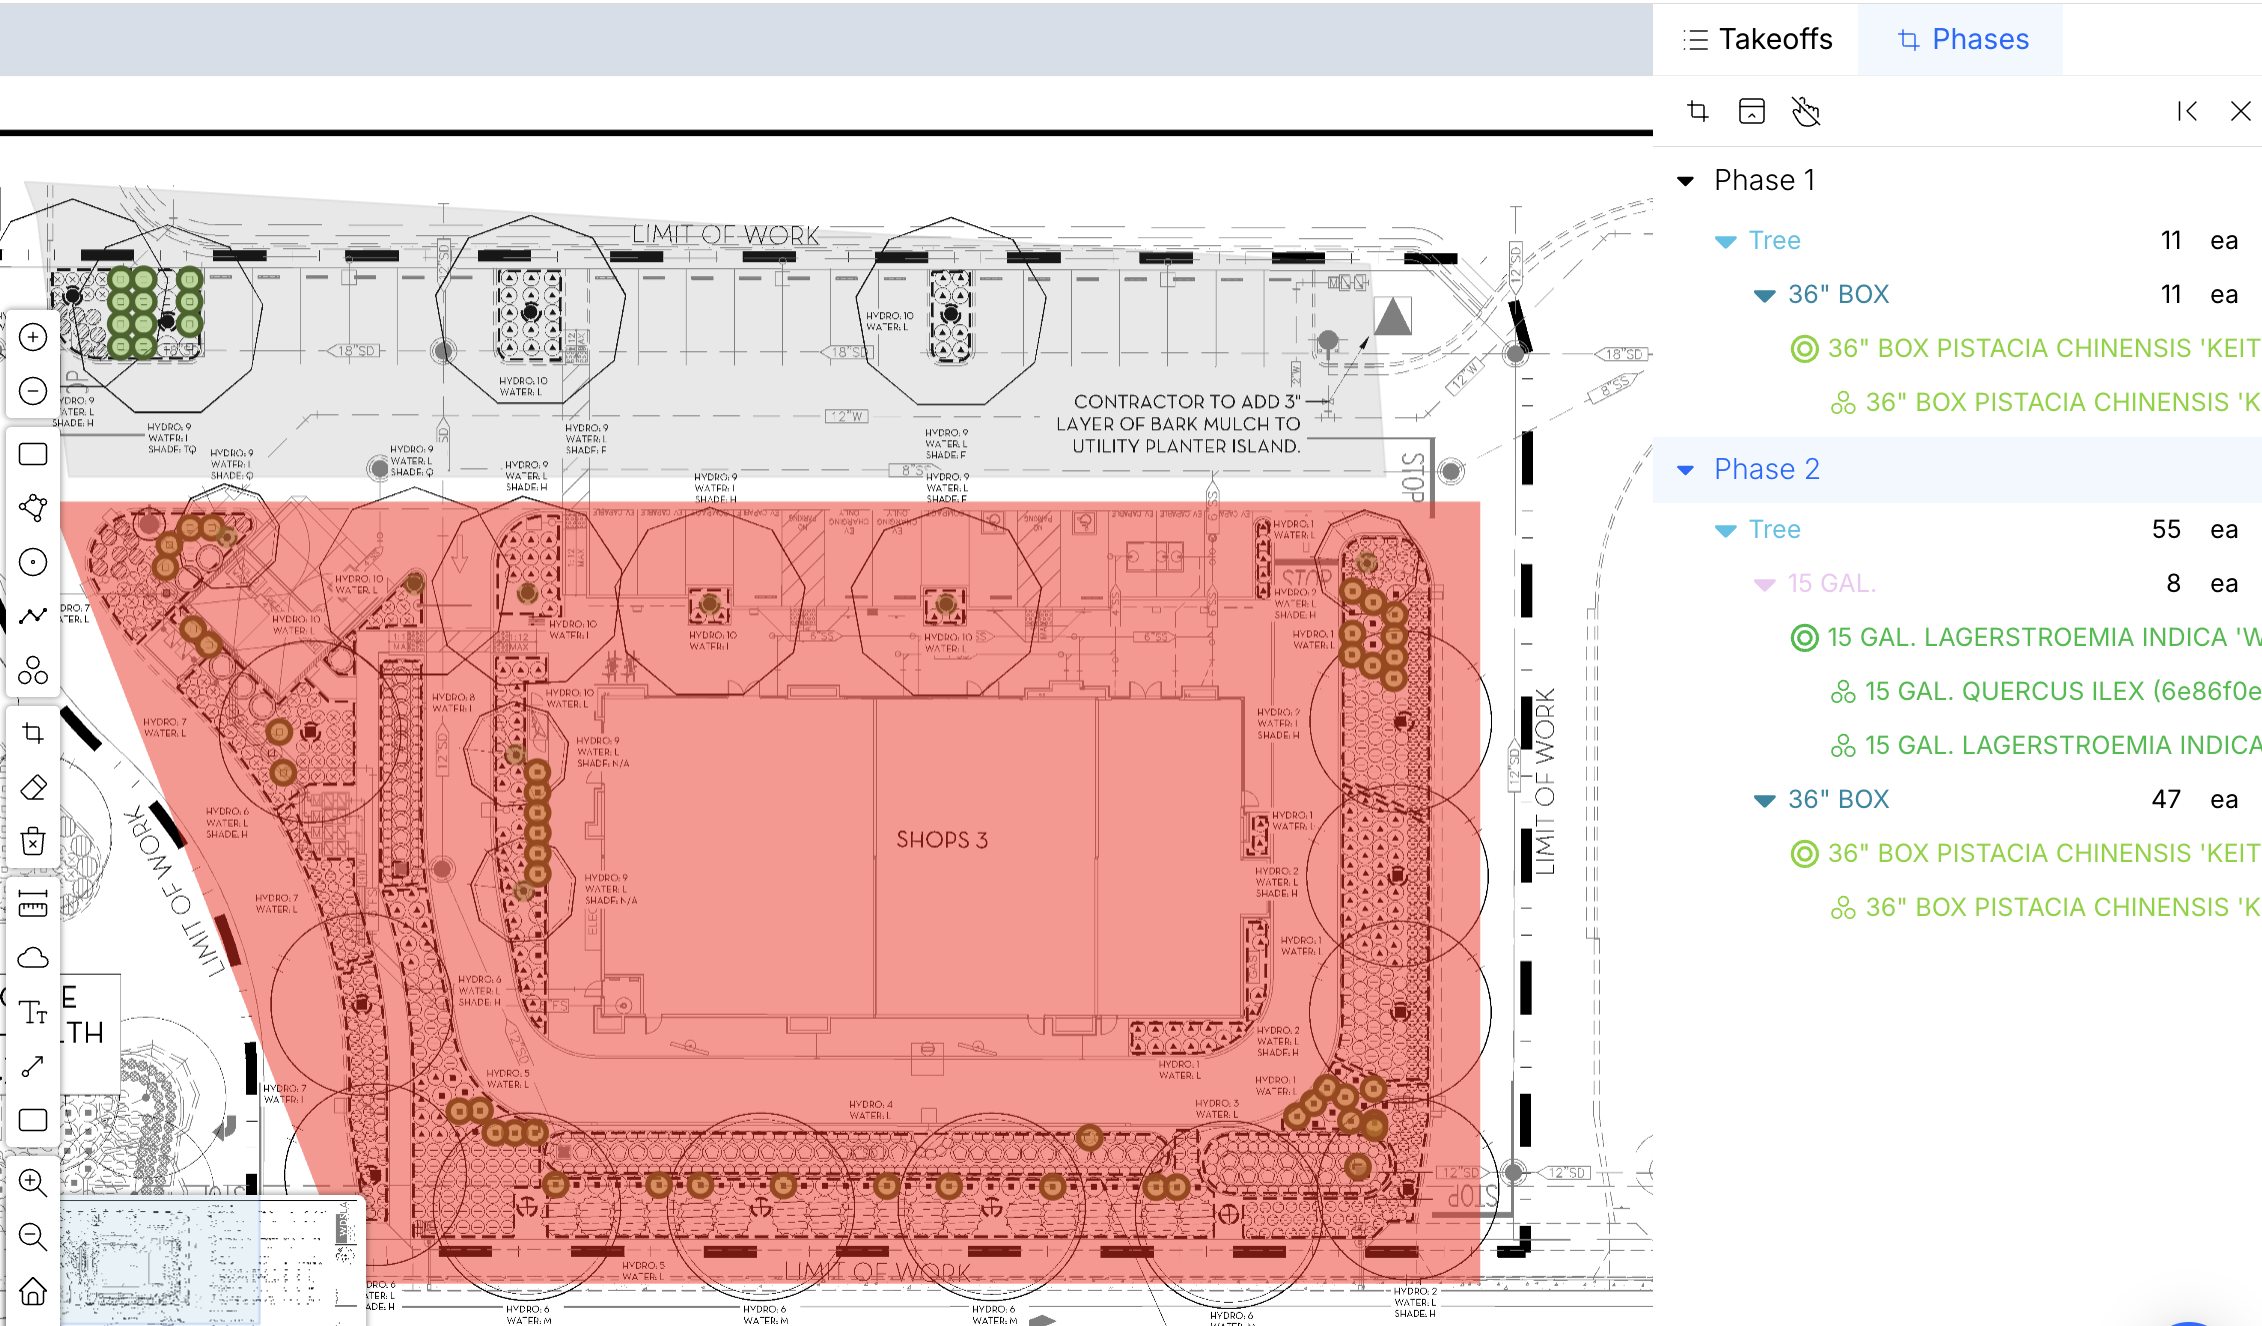
Task: Collapse the 36" BOX group under Phase 2
Action: [x=1763, y=799]
